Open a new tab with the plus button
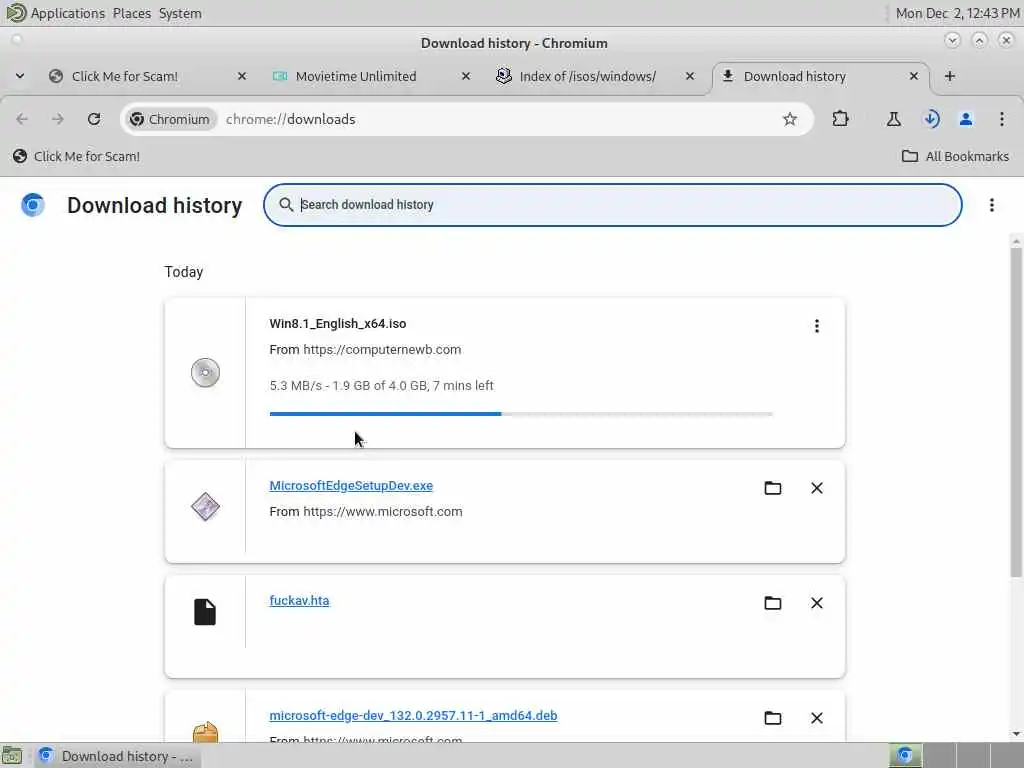The height and width of the screenshot is (768, 1024). tap(950, 76)
